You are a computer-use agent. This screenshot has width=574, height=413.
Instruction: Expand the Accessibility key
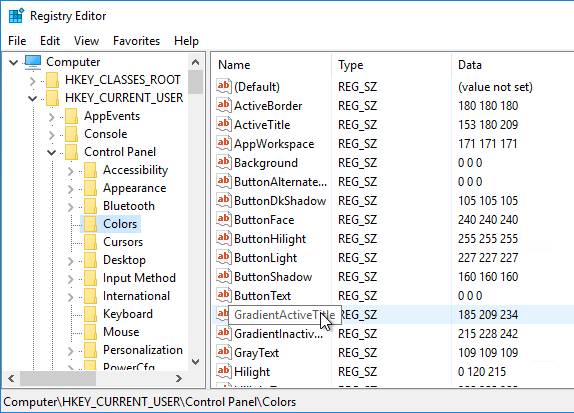click(71, 171)
